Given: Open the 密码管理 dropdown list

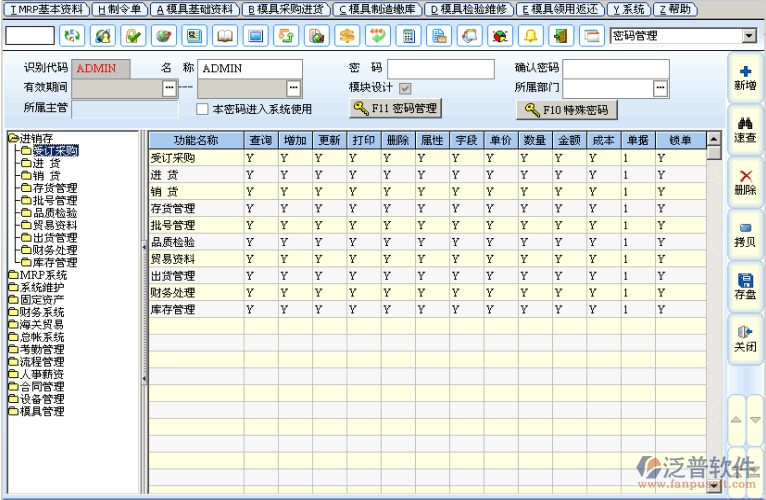Looking at the screenshot, I should coord(749,36).
